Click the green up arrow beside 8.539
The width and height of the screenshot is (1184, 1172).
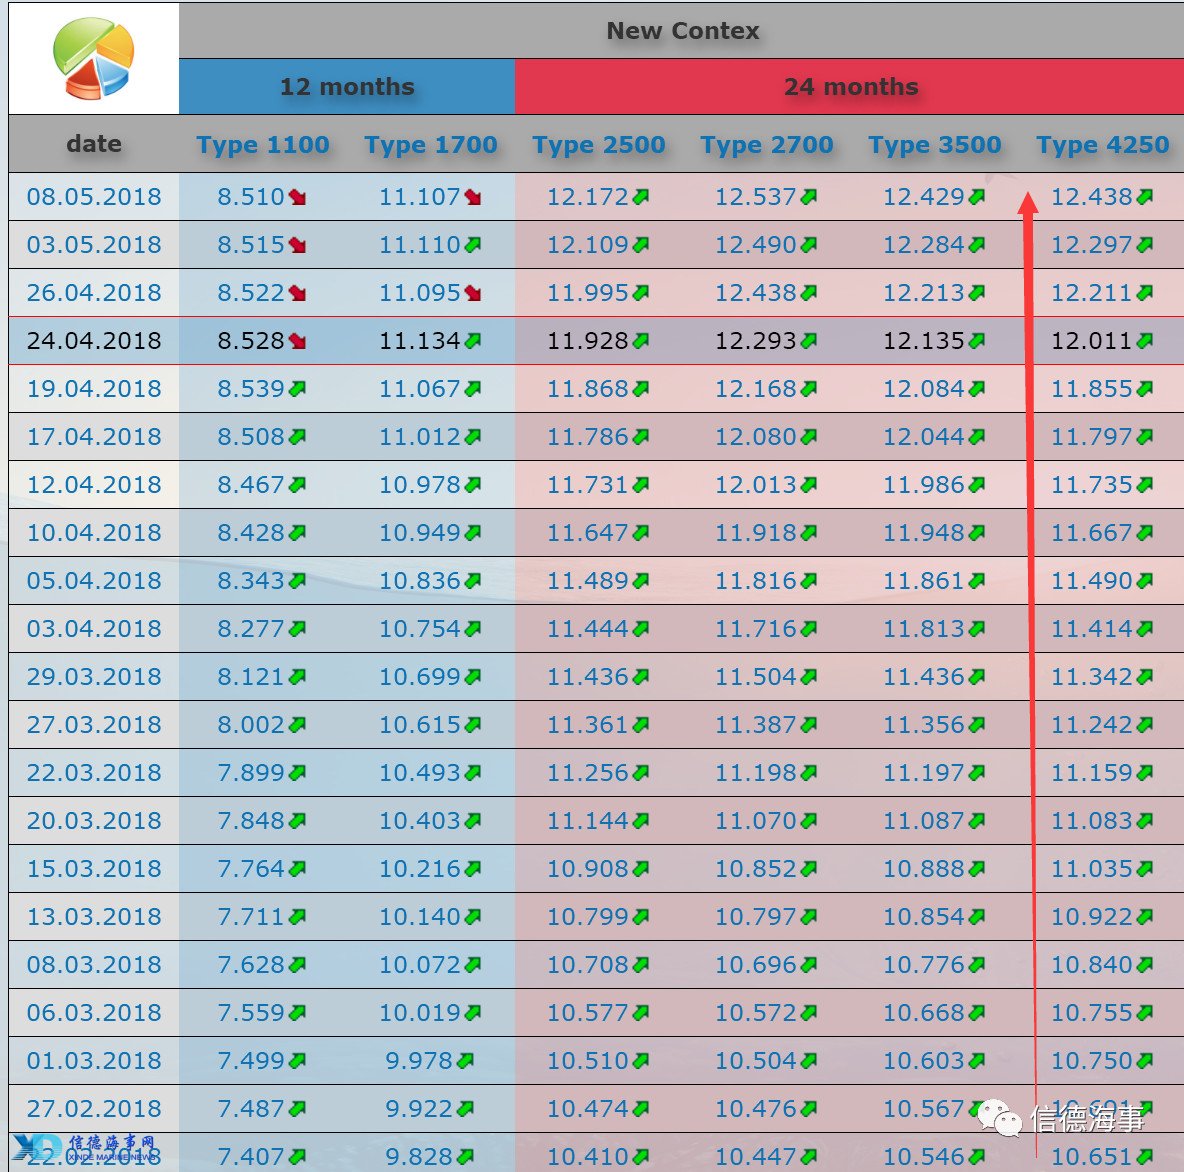(x=298, y=389)
